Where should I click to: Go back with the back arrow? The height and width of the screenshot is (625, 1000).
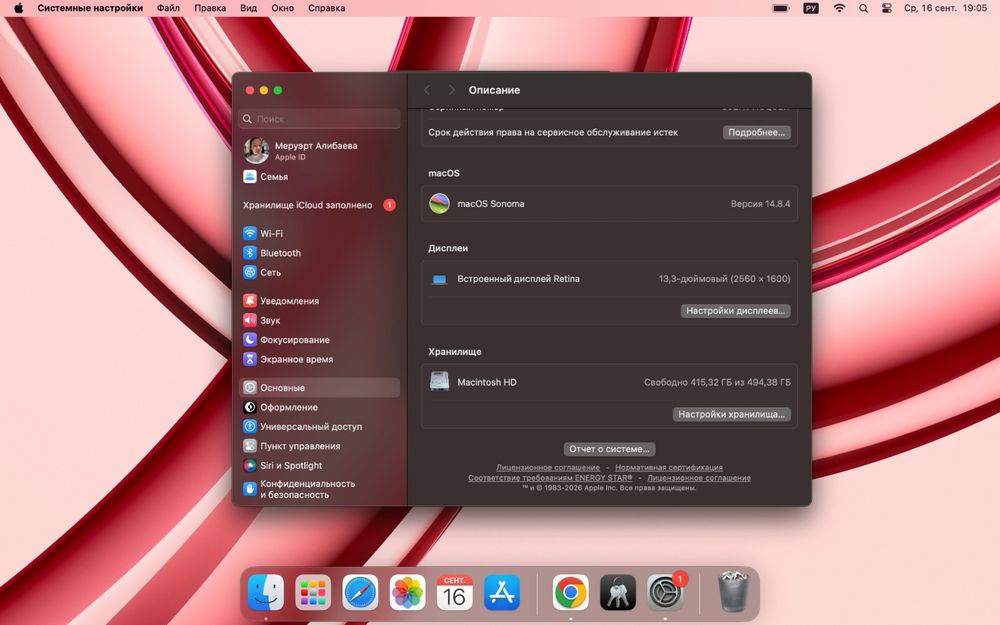coord(427,90)
